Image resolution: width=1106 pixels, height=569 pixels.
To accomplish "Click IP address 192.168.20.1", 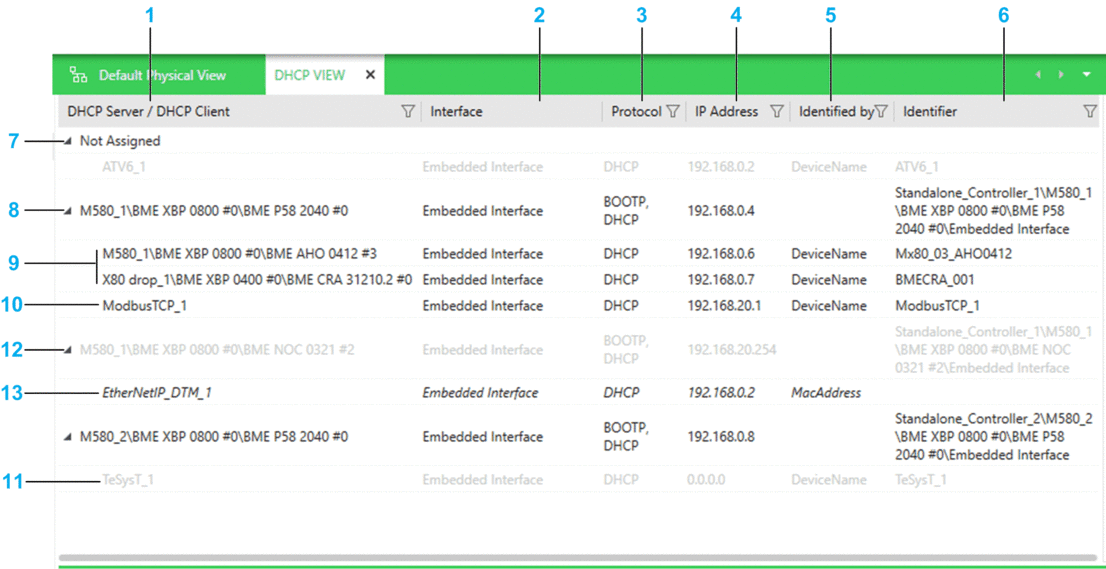I will (724, 305).
